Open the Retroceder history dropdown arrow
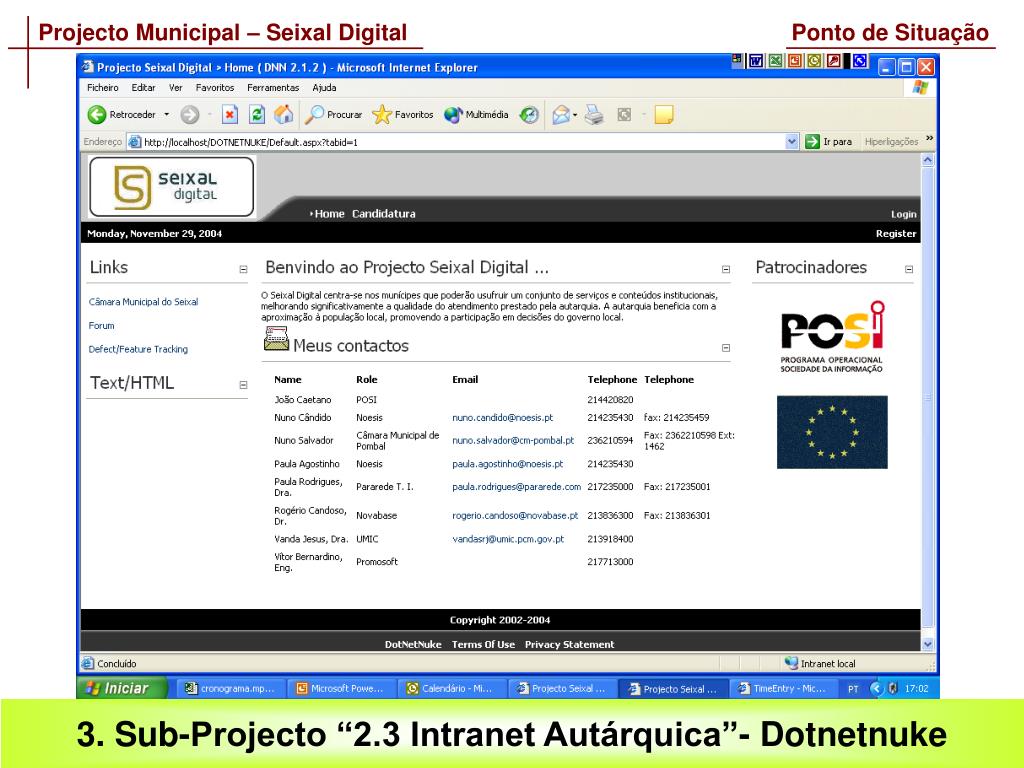 tap(167, 115)
